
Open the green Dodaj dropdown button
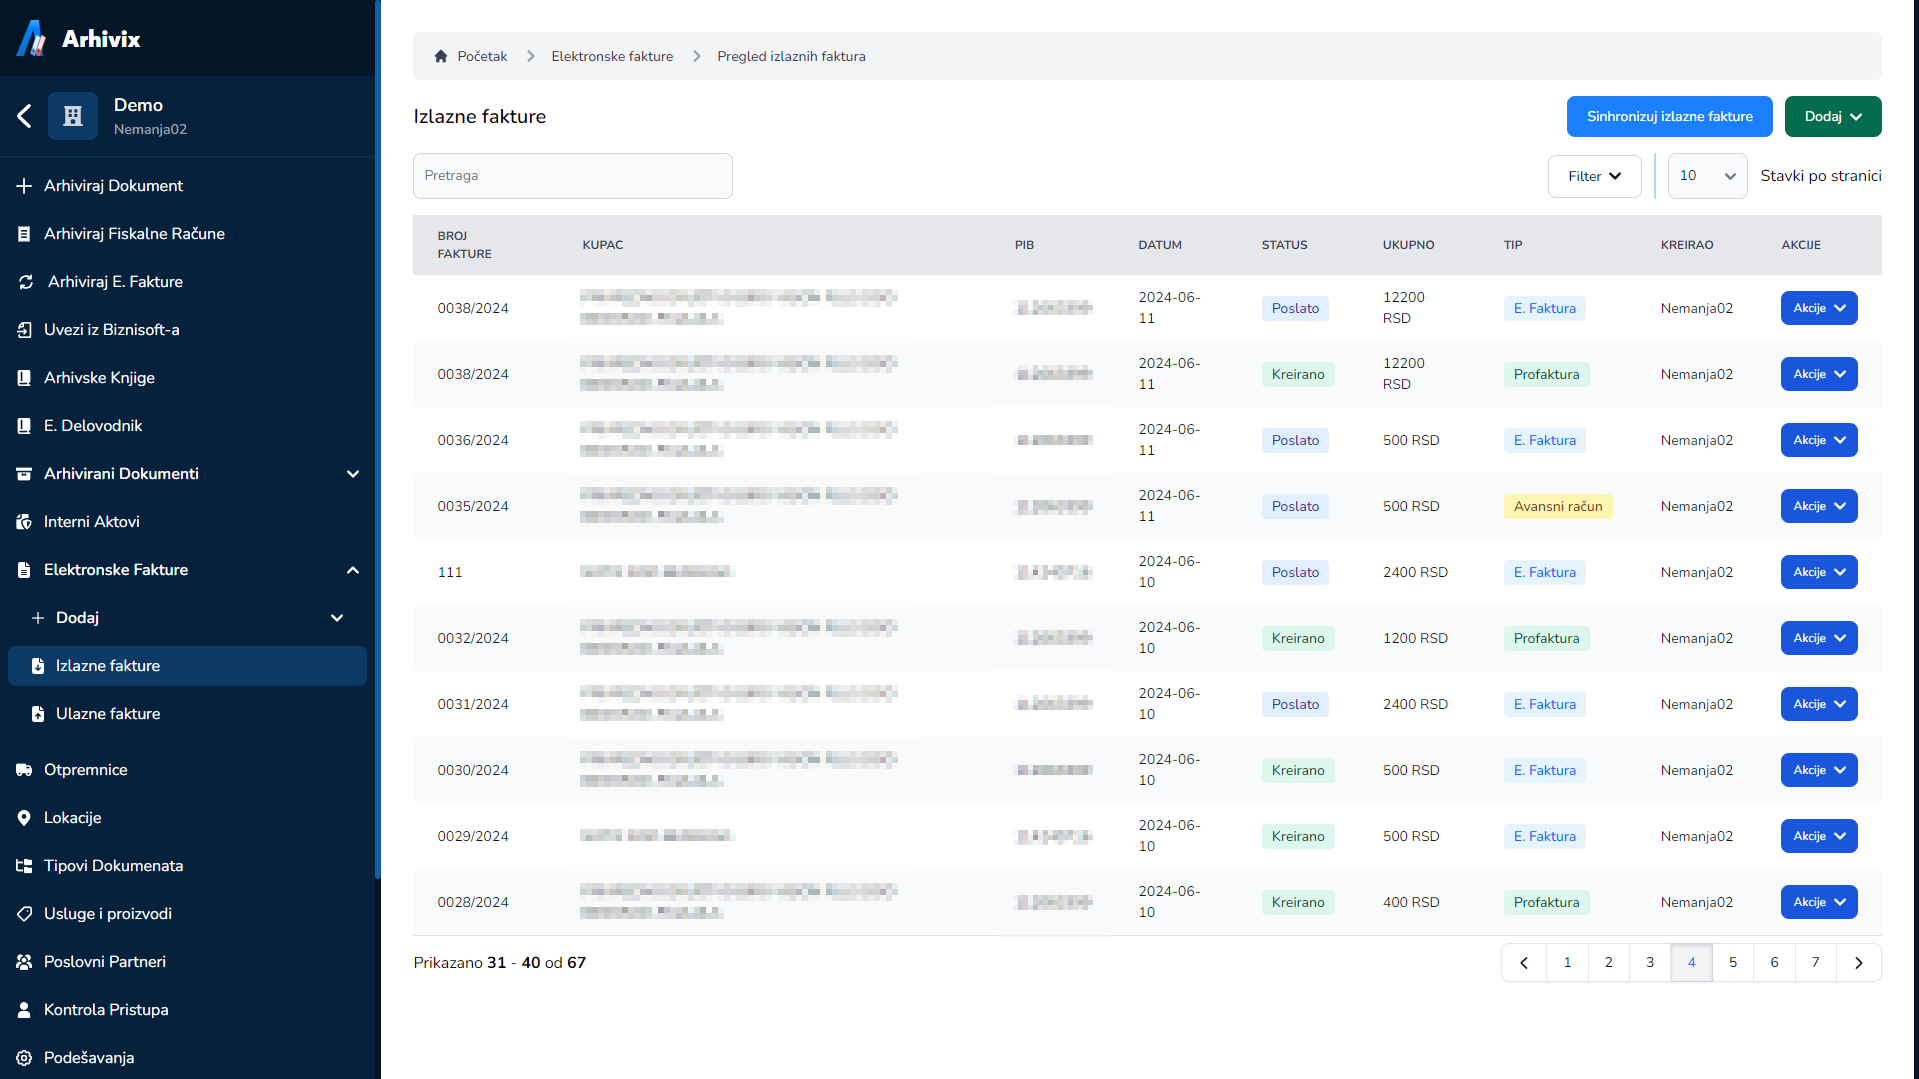tap(1832, 117)
